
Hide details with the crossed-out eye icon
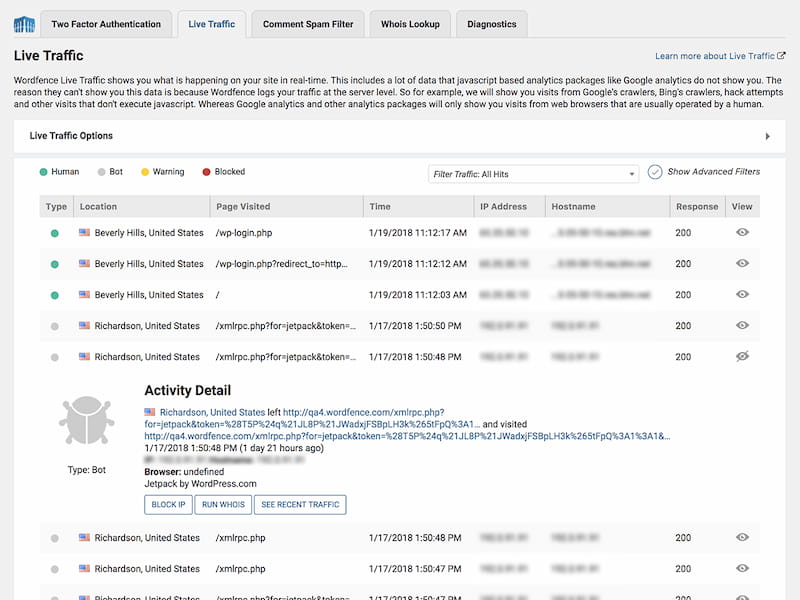(742, 357)
